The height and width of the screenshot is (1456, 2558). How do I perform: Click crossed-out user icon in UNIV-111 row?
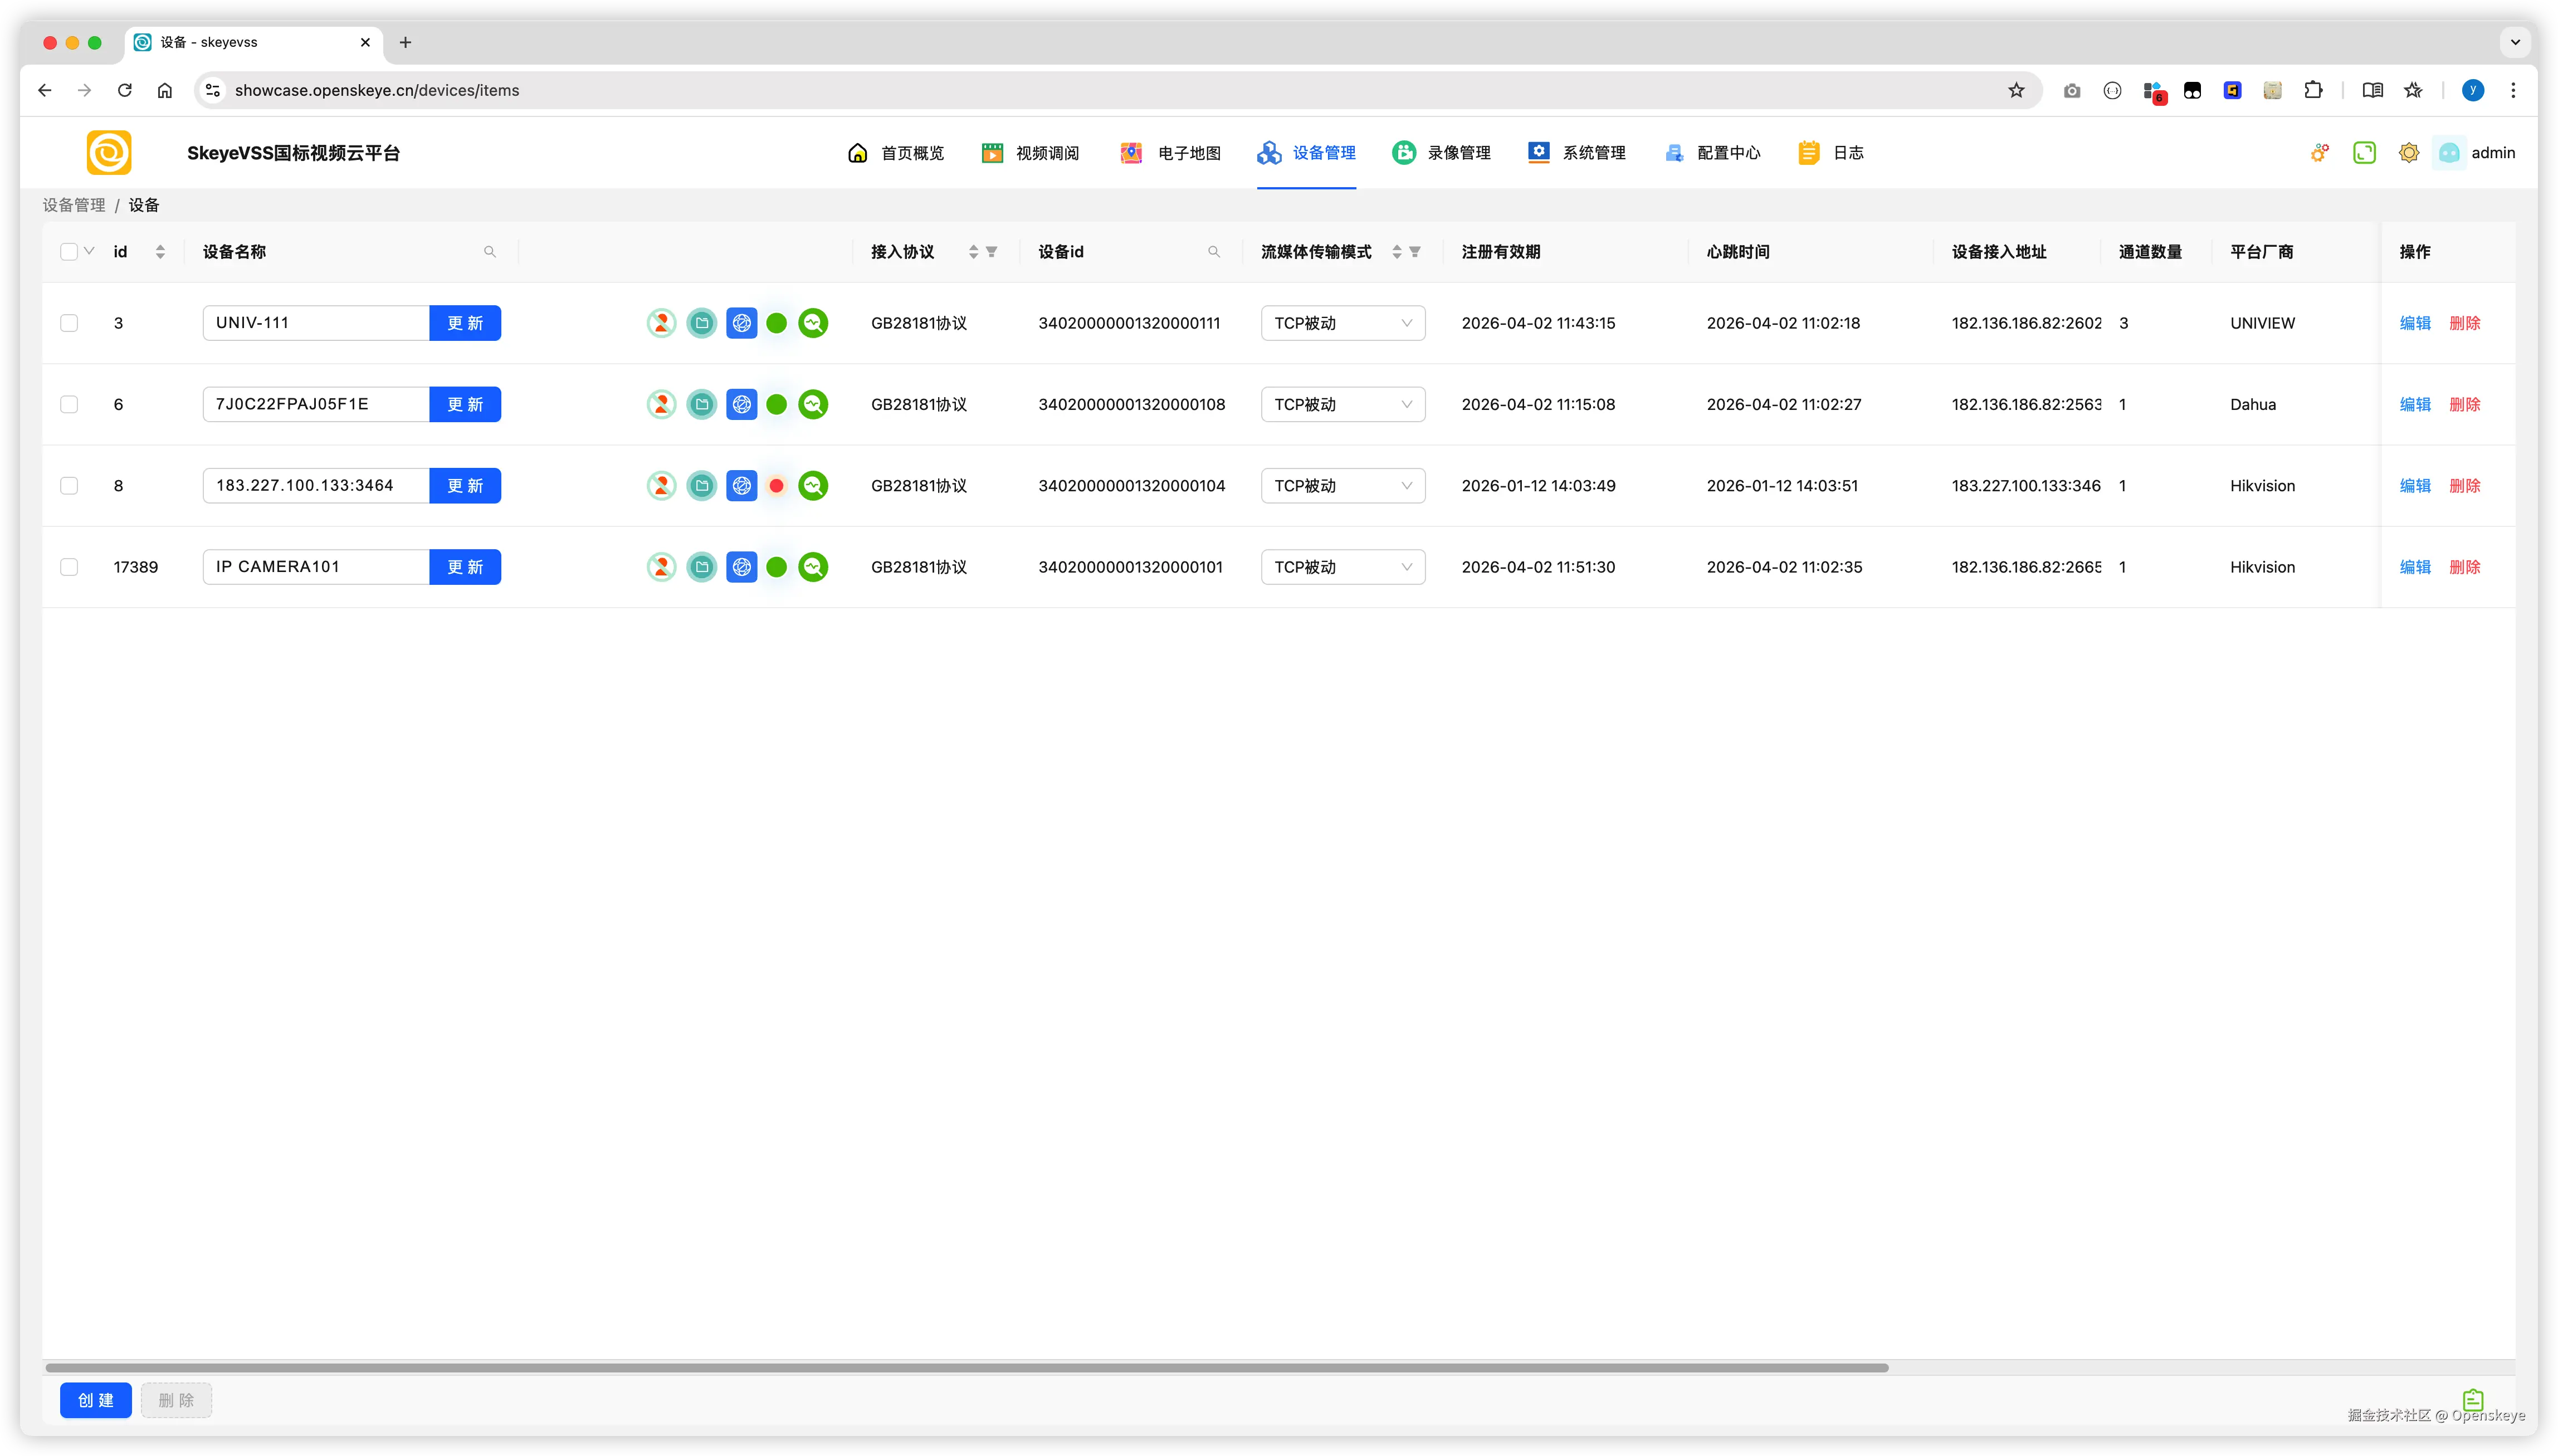coord(661,323)
